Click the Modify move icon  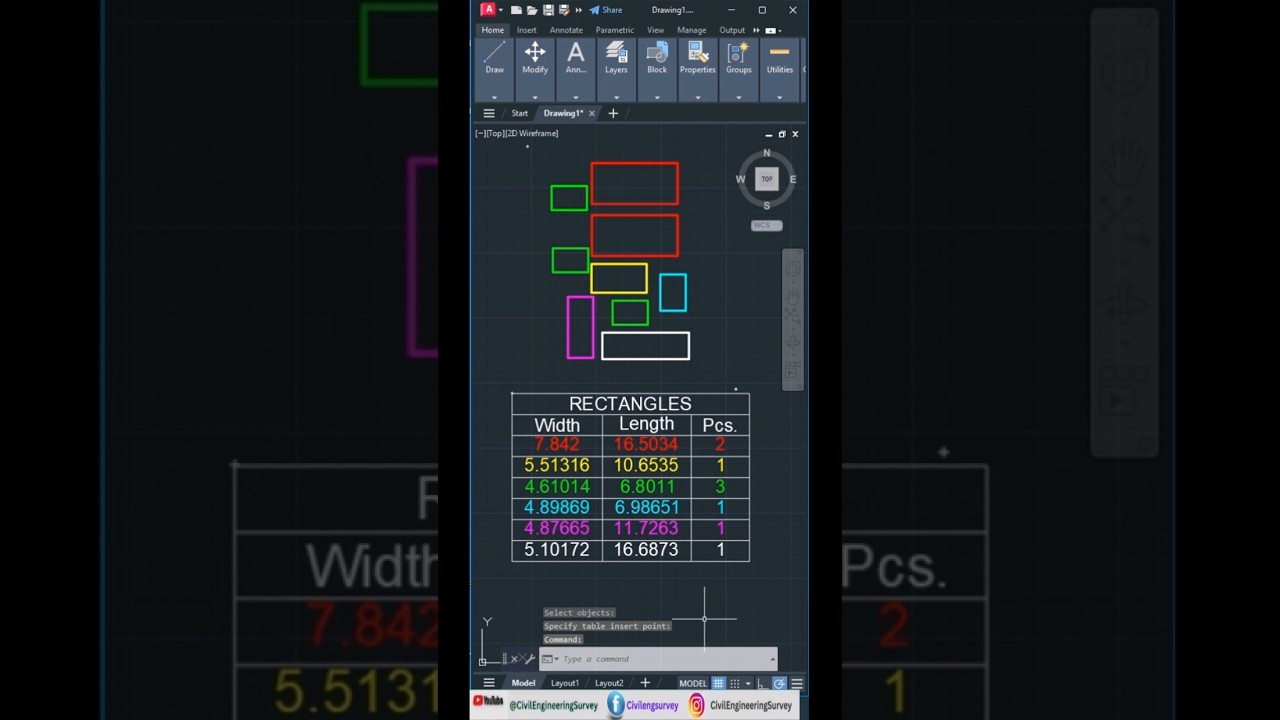click(x=535, y=52)
